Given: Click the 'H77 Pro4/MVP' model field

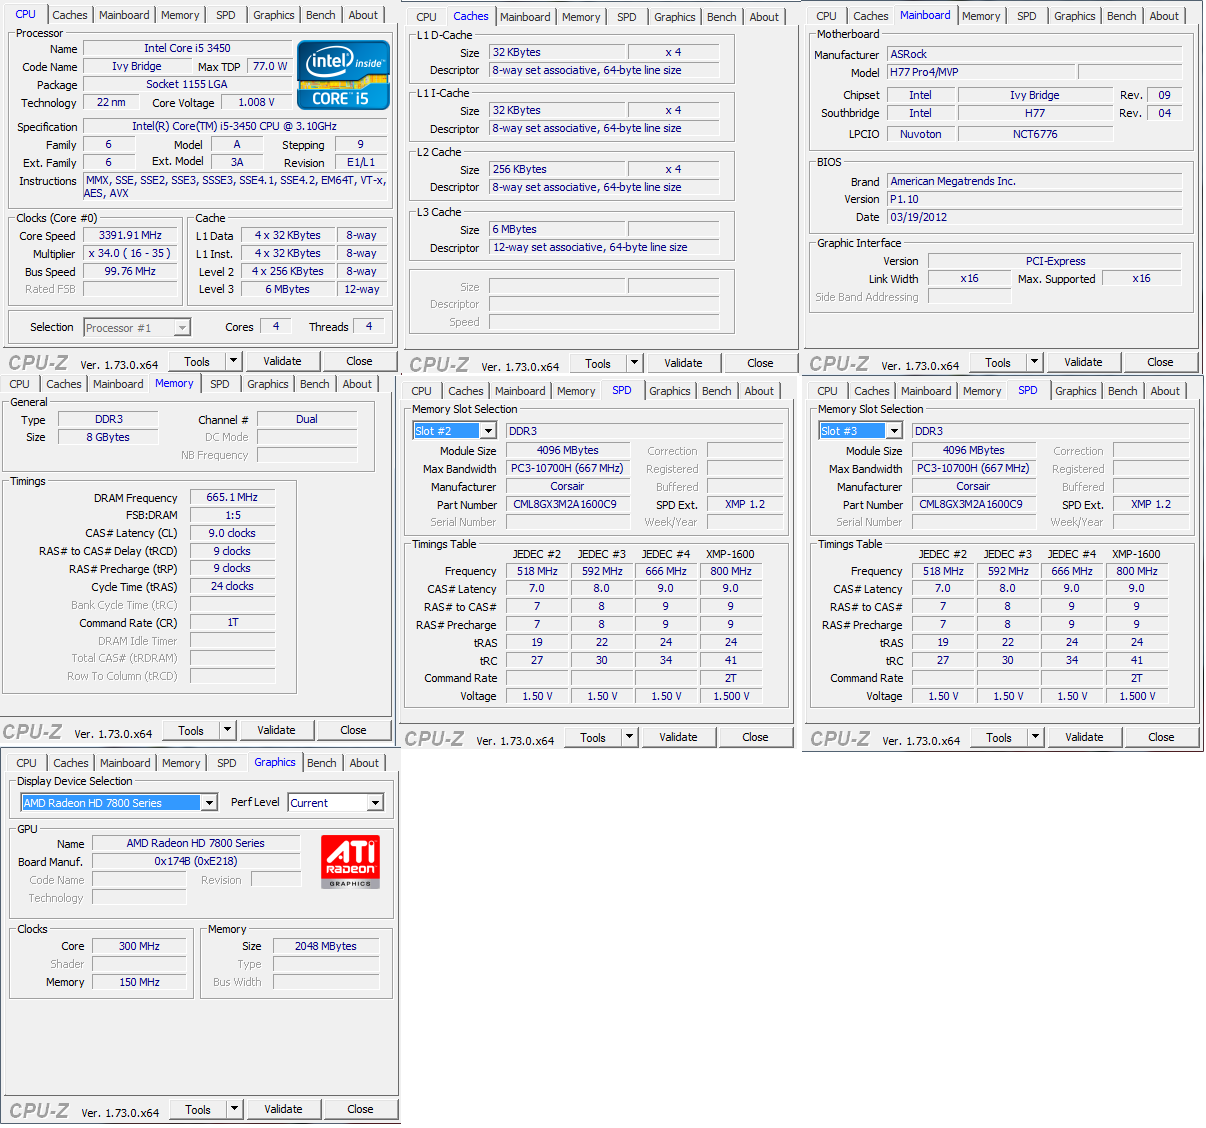Looking at the screenshot, I should click(981, 72).
